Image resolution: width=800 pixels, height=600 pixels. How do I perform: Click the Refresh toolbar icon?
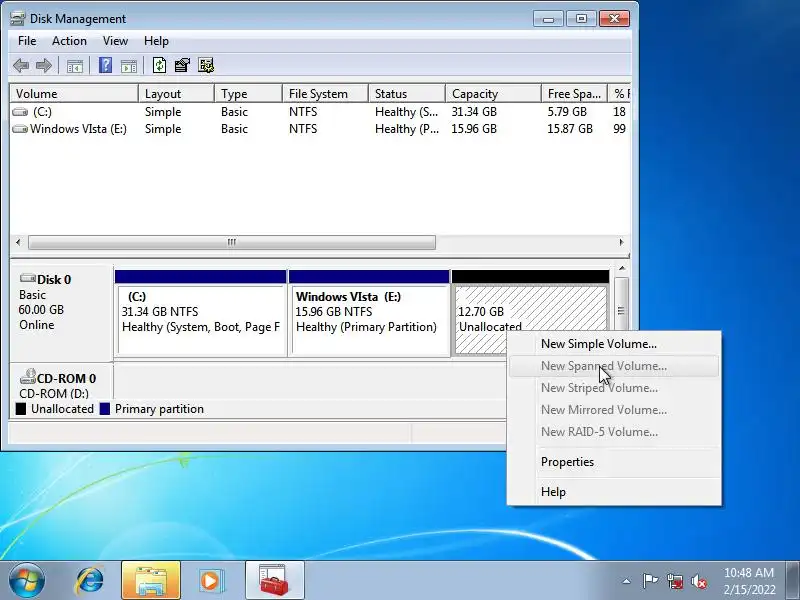click(159, 65)
